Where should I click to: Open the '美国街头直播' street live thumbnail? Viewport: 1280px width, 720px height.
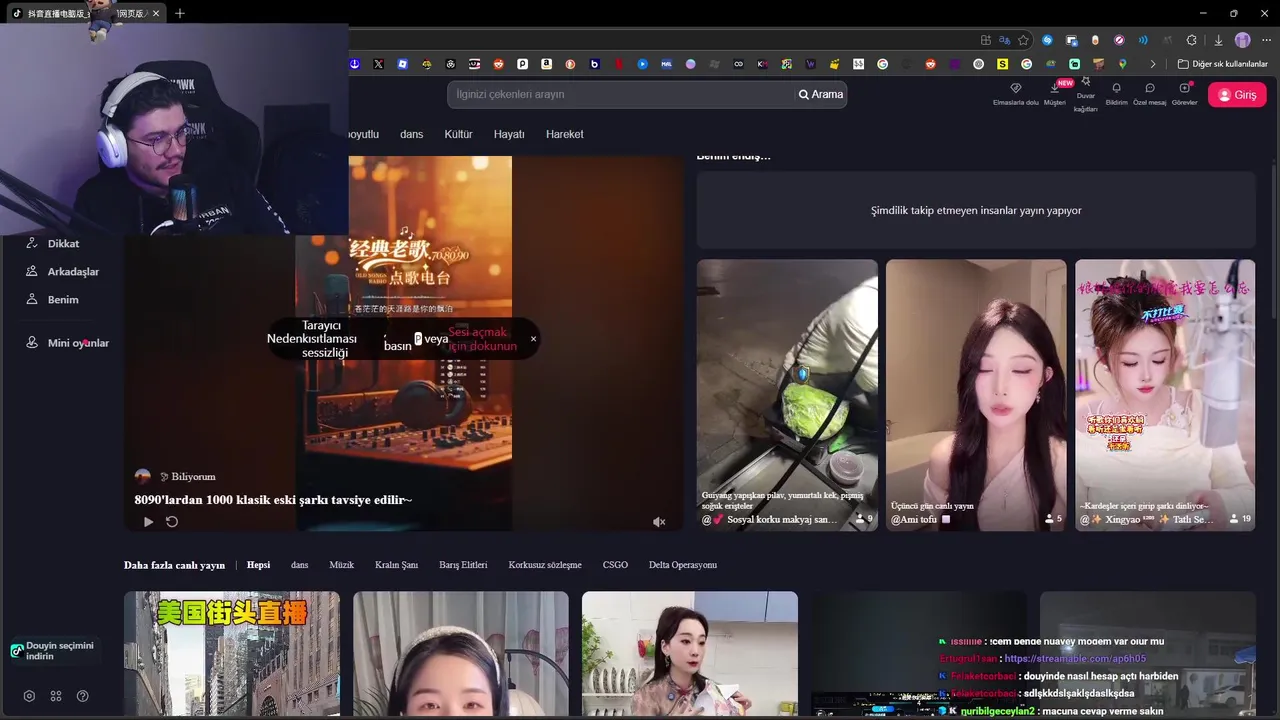tap(232, 653)
